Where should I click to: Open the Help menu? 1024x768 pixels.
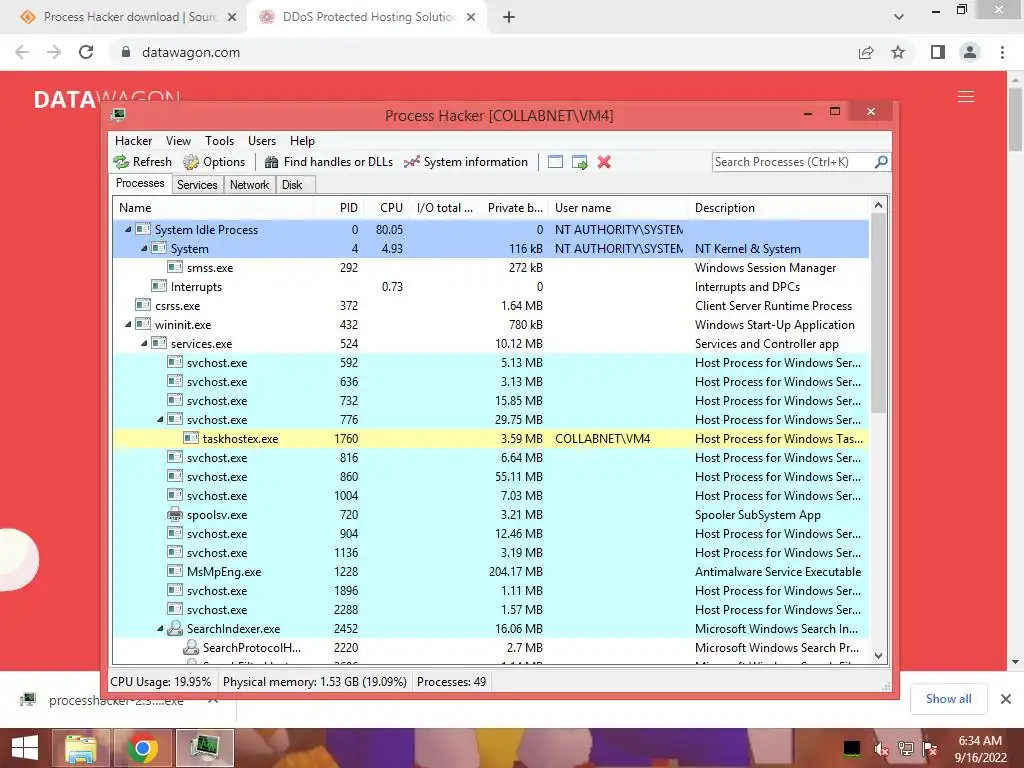pyautogui.click(x=302, y=141)
